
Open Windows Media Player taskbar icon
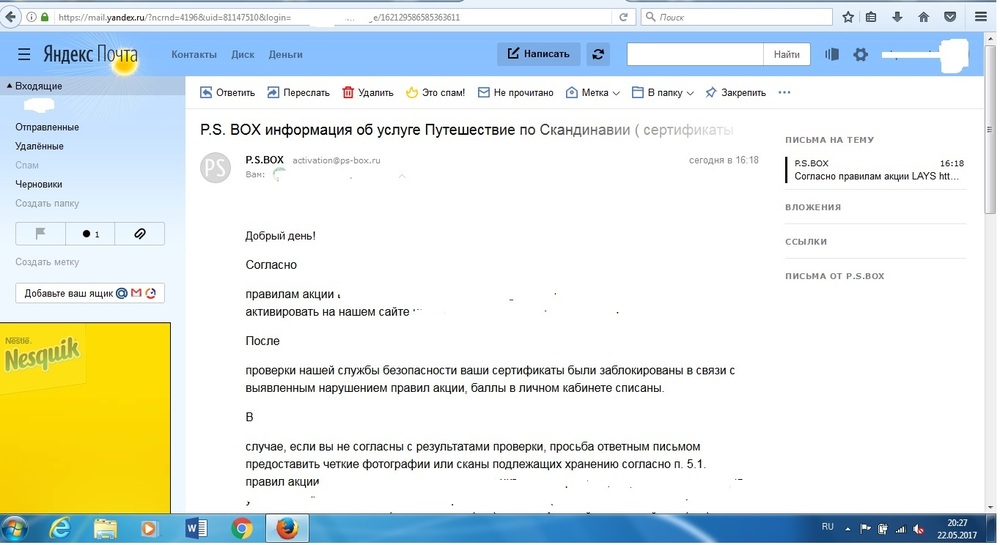(x=149, y=528)
